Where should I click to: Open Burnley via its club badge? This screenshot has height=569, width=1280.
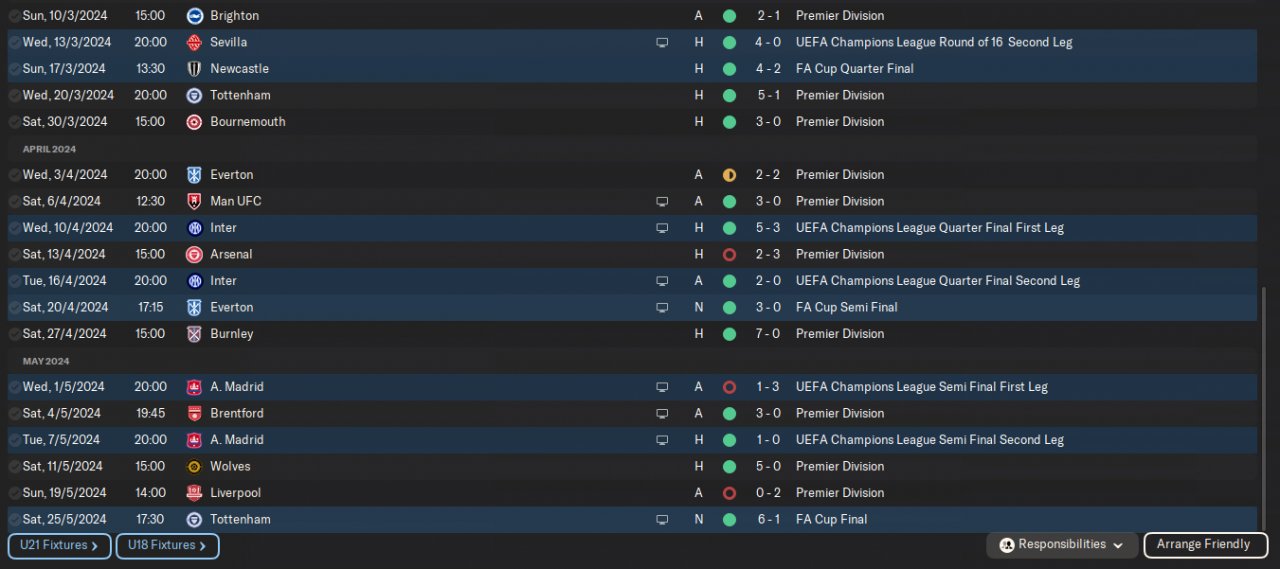194,334
